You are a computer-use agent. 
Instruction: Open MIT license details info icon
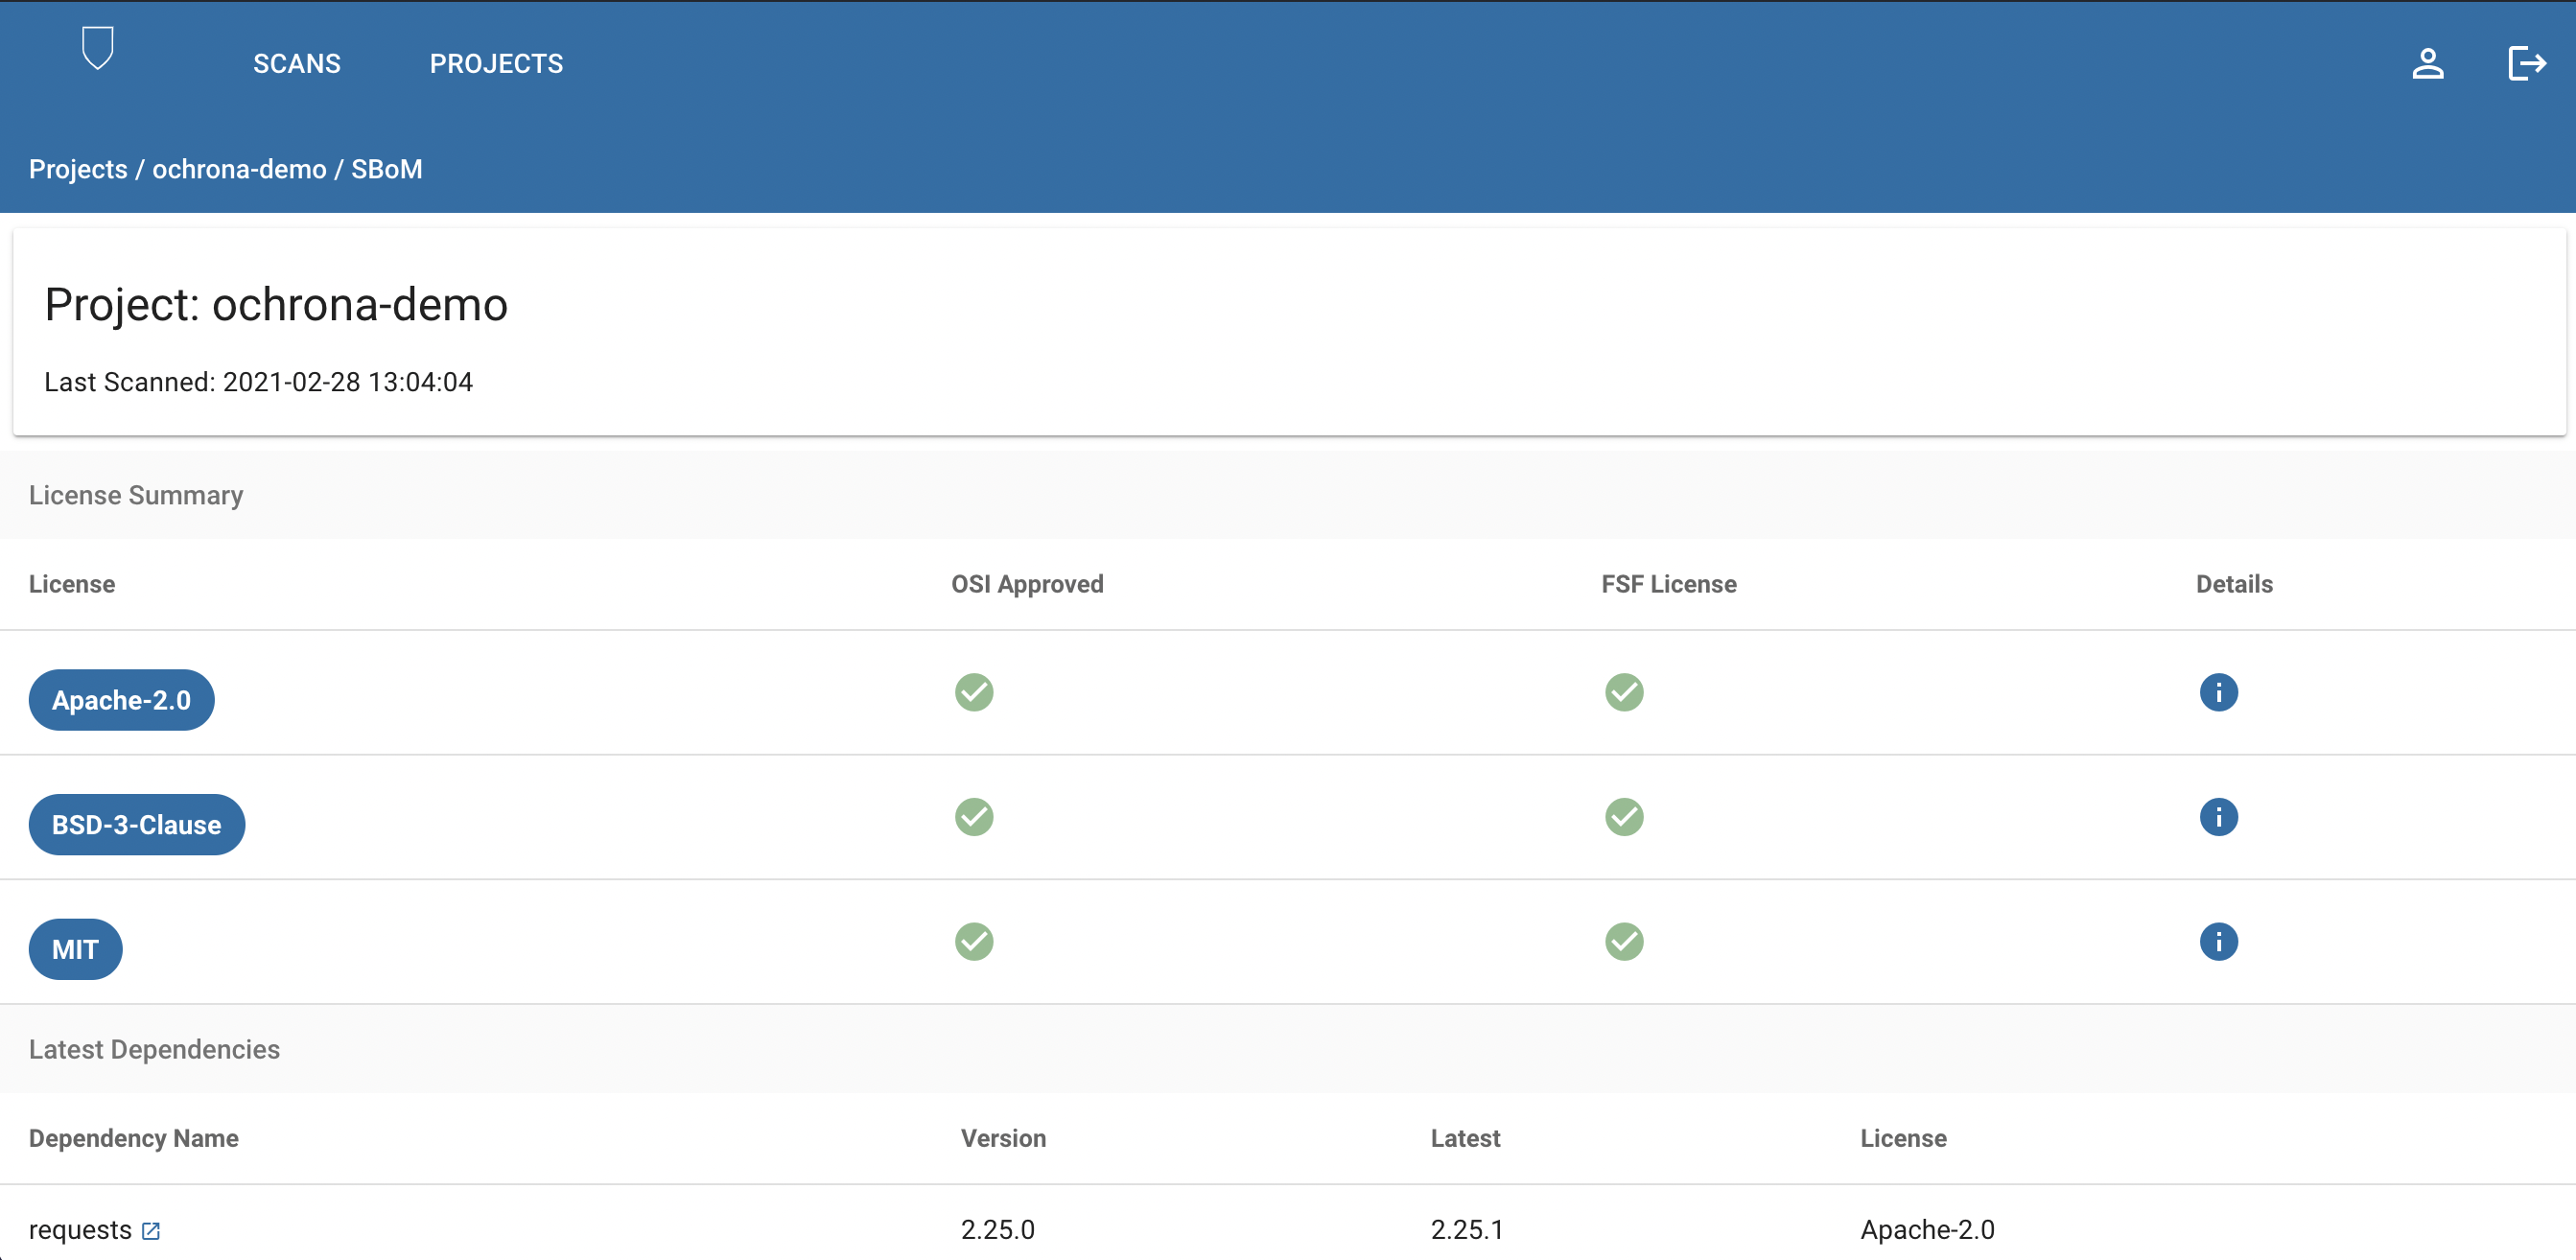2217,941
